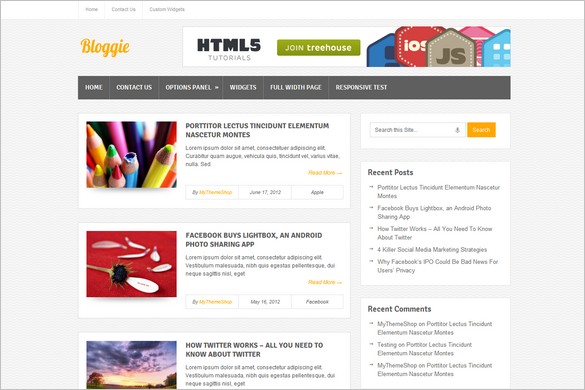Open Custom Widgets in the top bar
This screenshot has width=585, height=390.
[x=167, y=9]
